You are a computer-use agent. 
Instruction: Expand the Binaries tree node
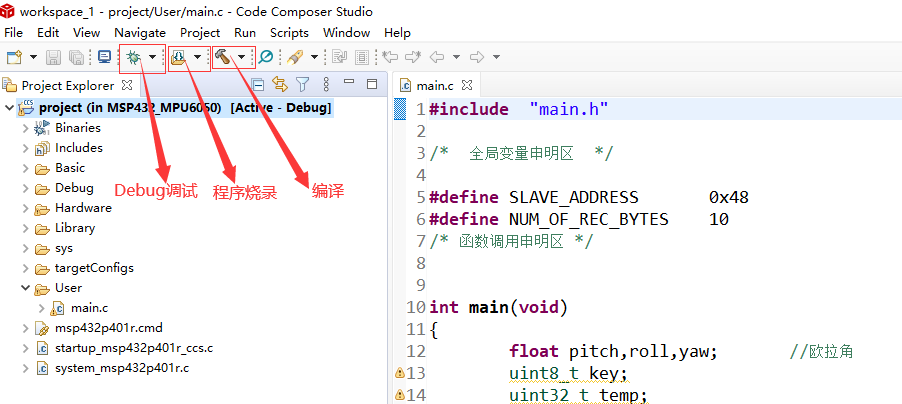(x=25, y=128)
